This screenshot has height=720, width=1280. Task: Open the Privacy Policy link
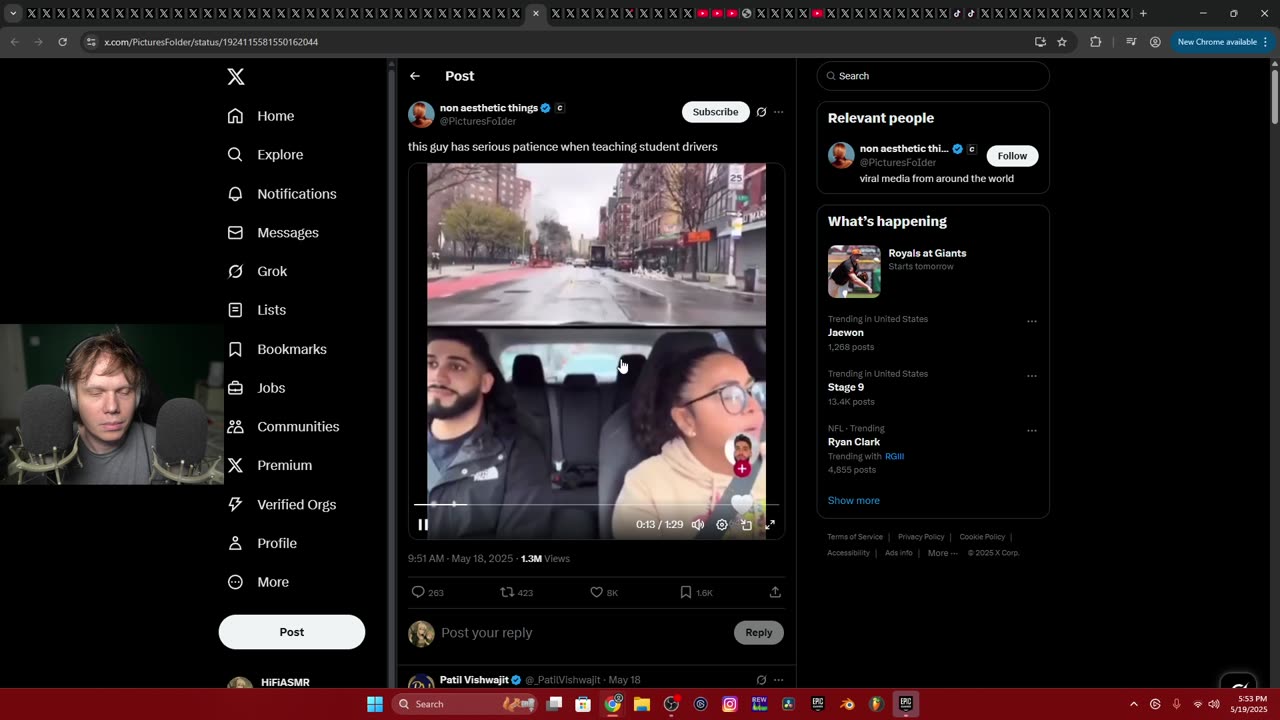click(921, 537)
